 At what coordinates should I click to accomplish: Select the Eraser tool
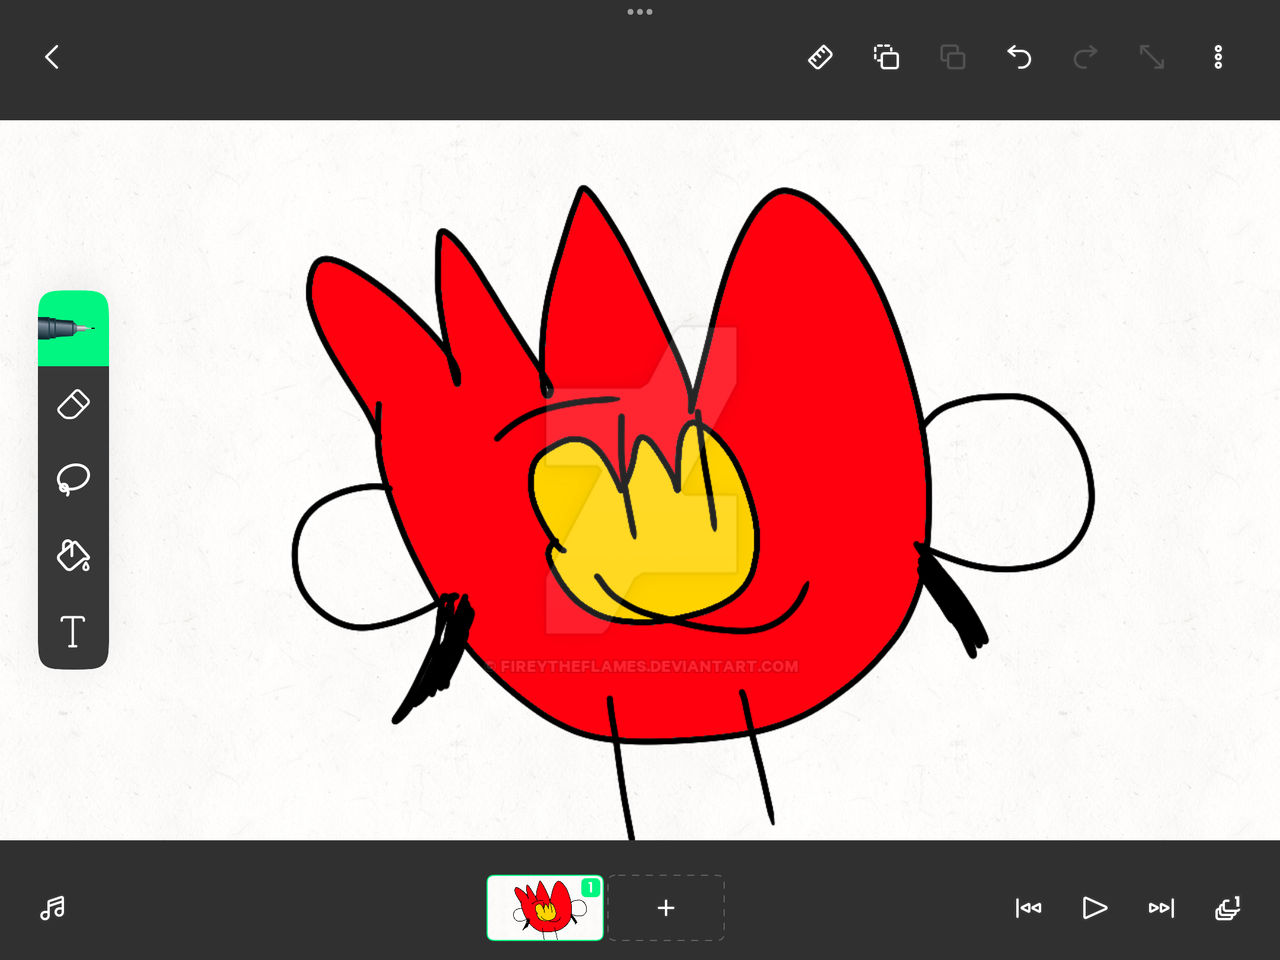pyautogui.click(x=73, y=404)
